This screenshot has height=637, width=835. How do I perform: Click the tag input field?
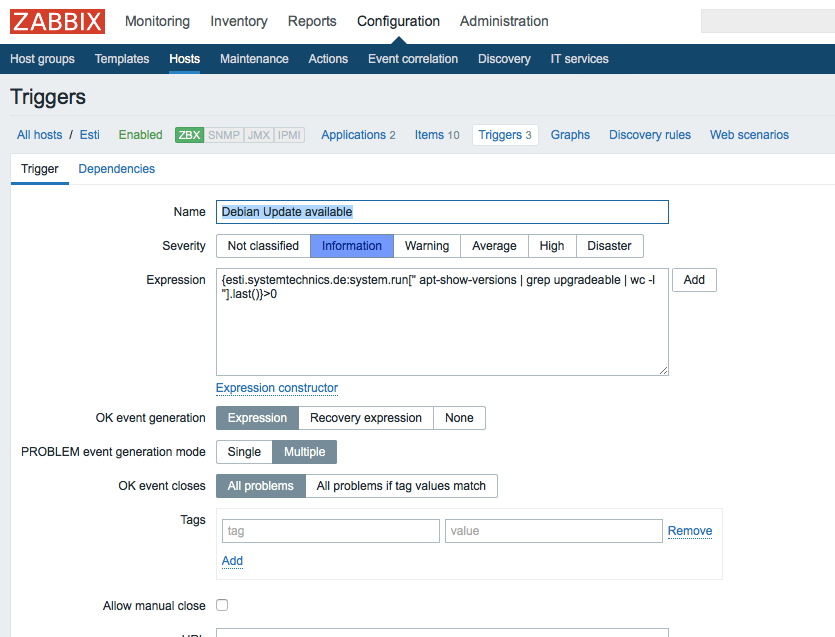(331, 531)
